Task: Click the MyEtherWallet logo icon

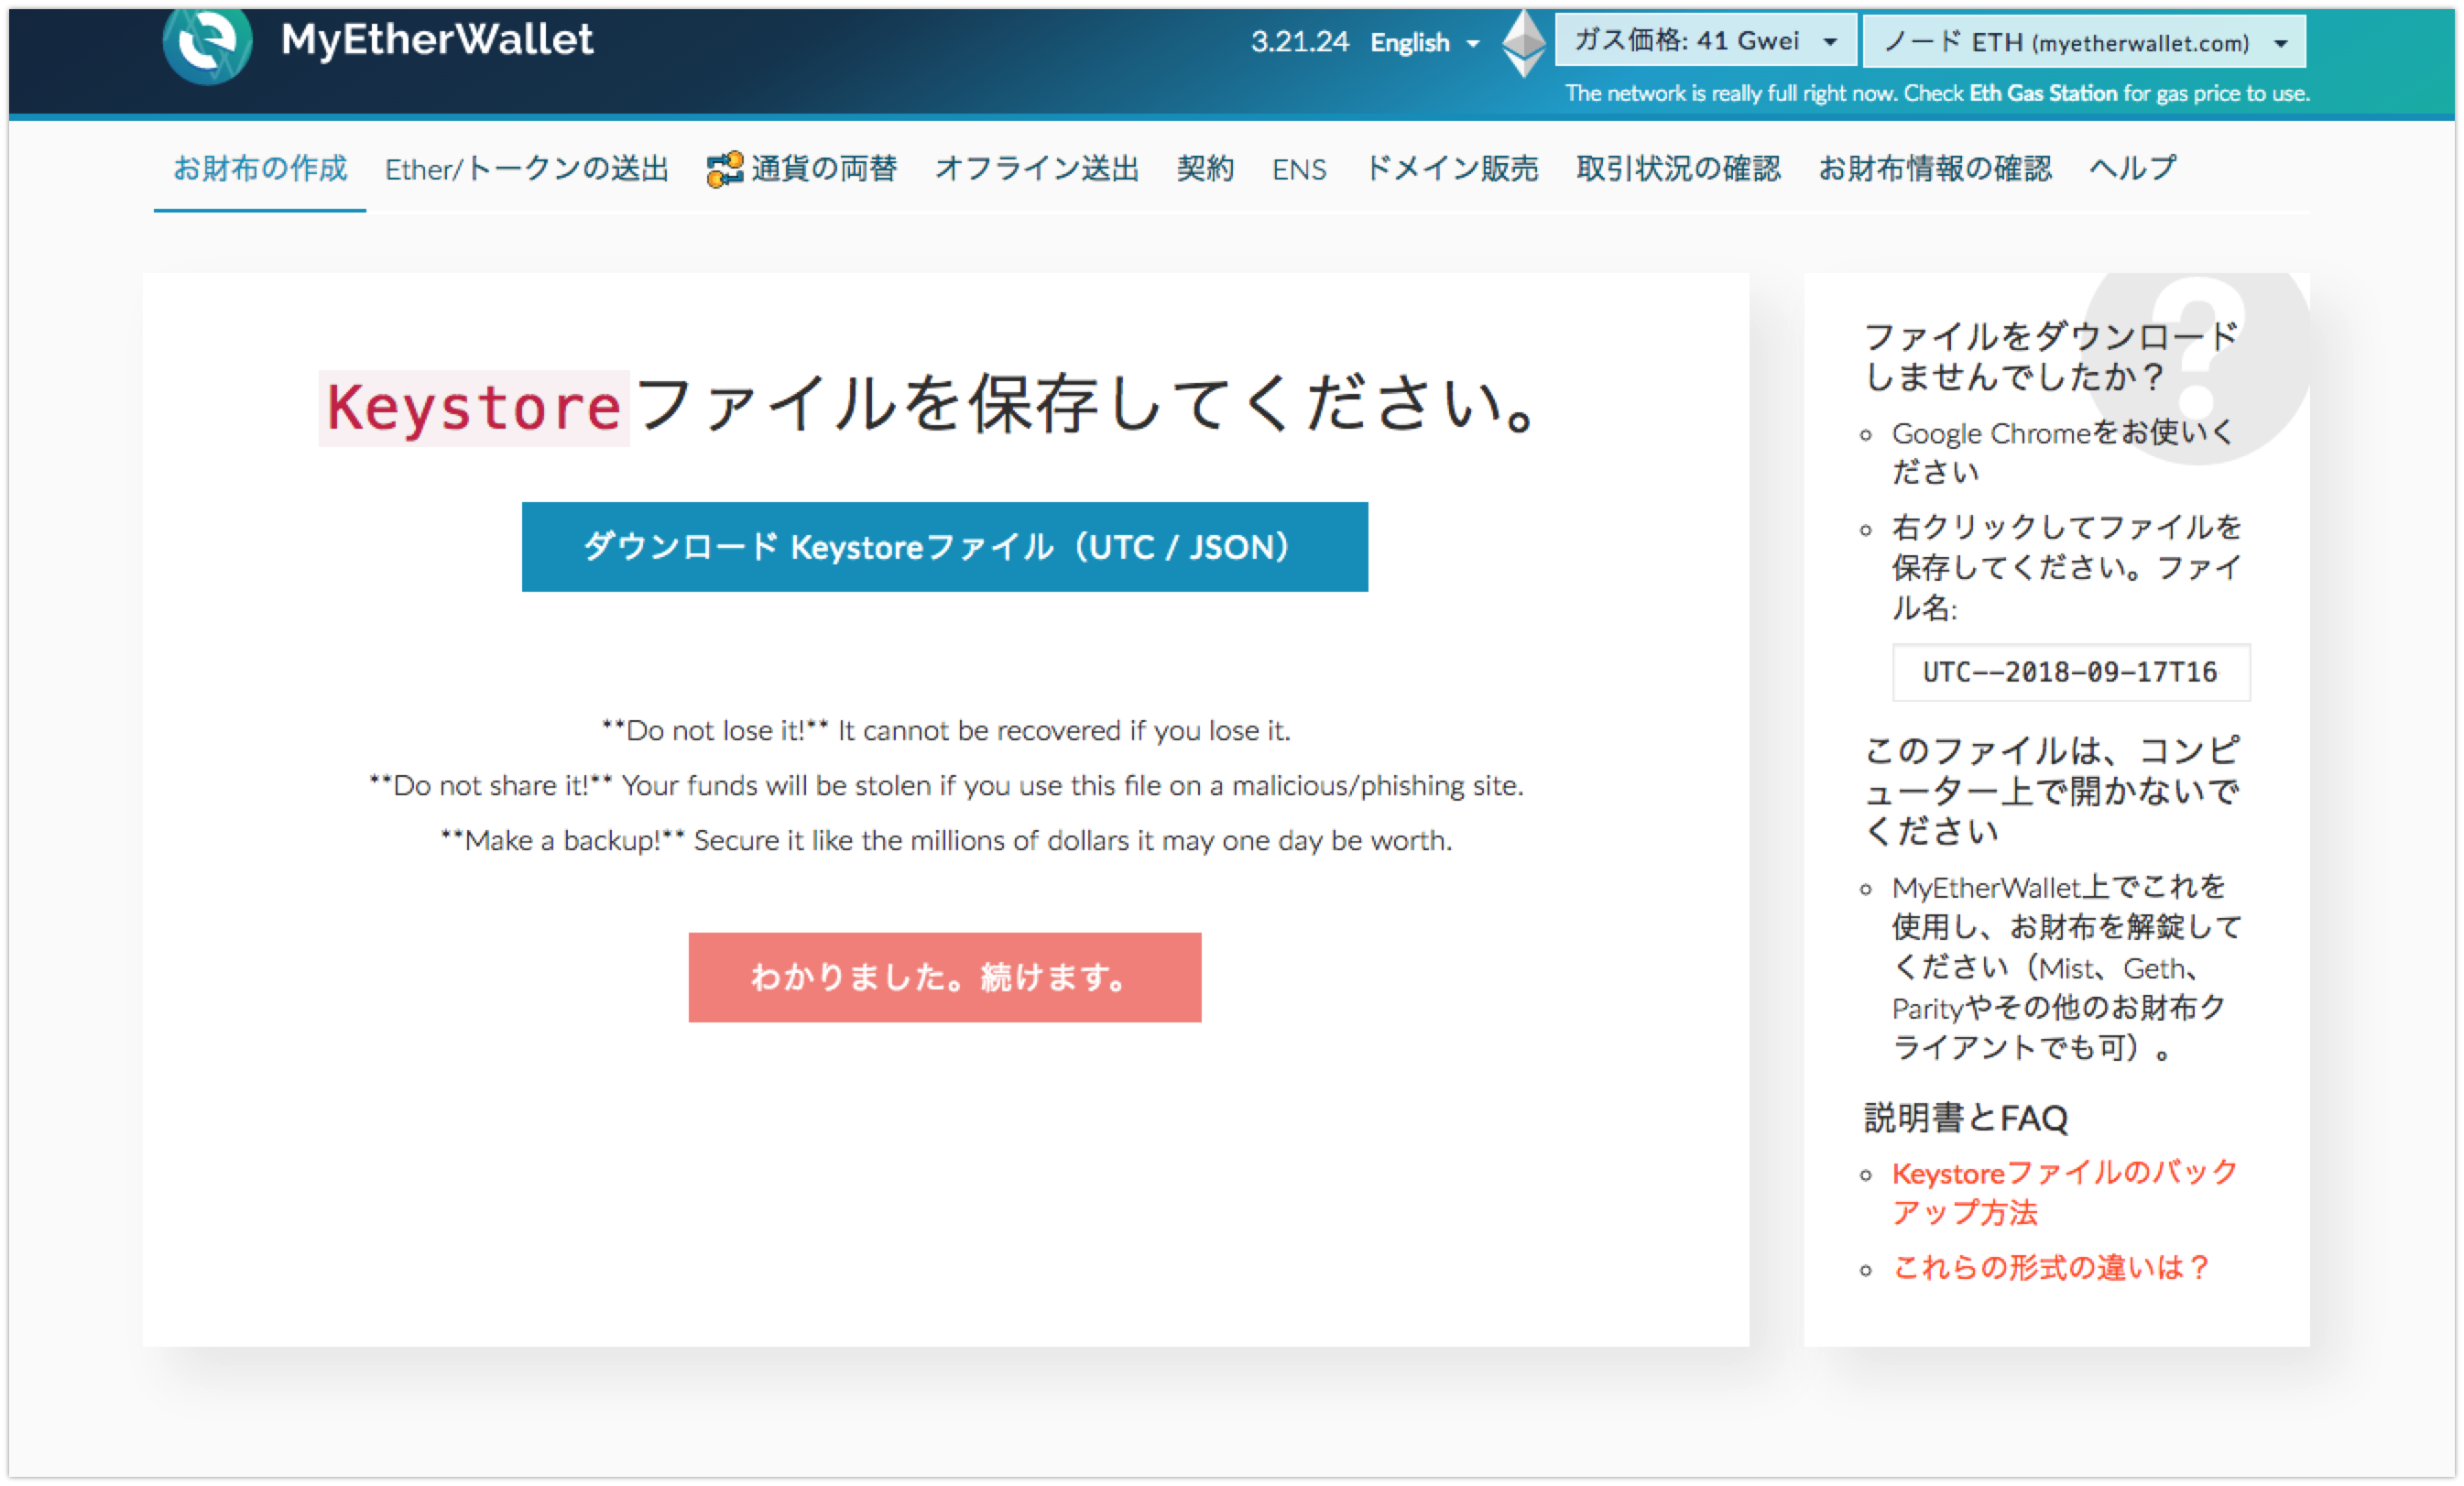Action: pos(207,44)
